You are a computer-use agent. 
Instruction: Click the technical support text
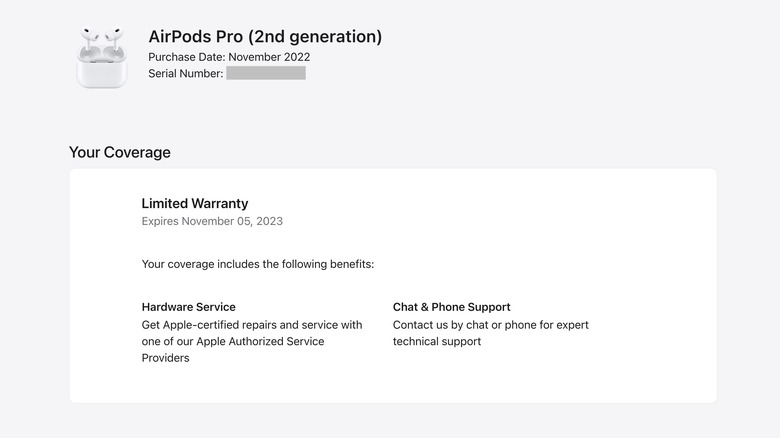(x=437, y=341)
